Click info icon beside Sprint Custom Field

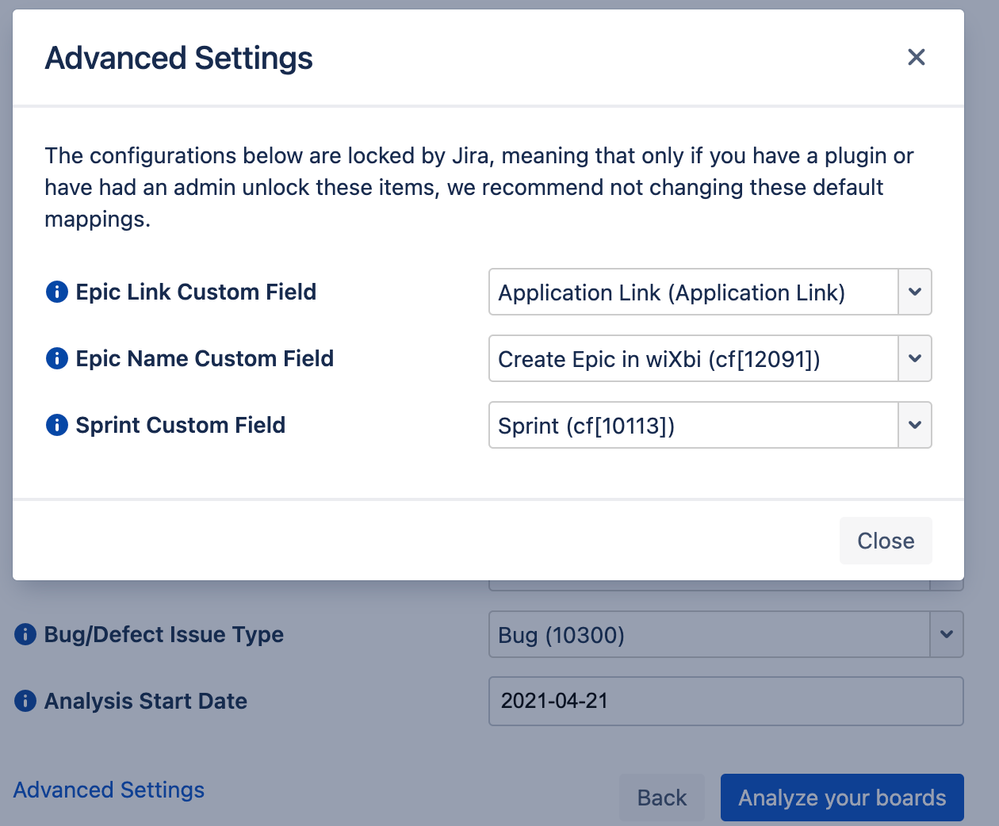tap(57, 425)
